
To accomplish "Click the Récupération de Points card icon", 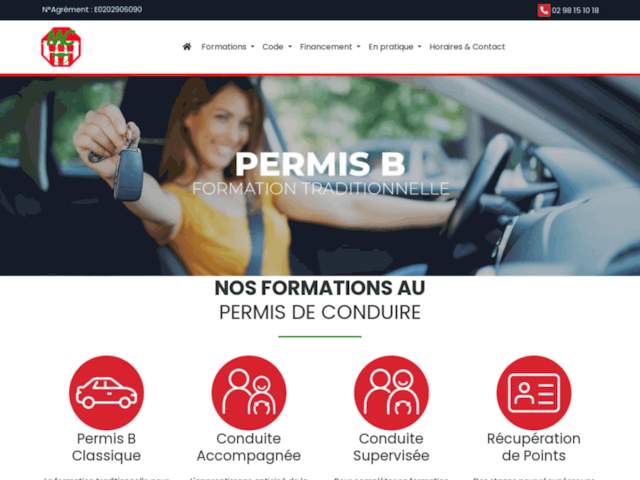I will click(x=534, y=393).
